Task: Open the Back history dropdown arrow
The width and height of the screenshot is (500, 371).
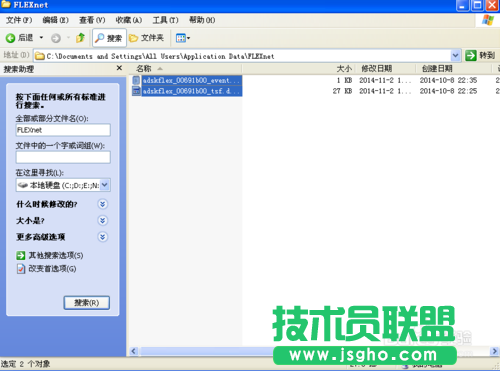Action: coord(41,38)
